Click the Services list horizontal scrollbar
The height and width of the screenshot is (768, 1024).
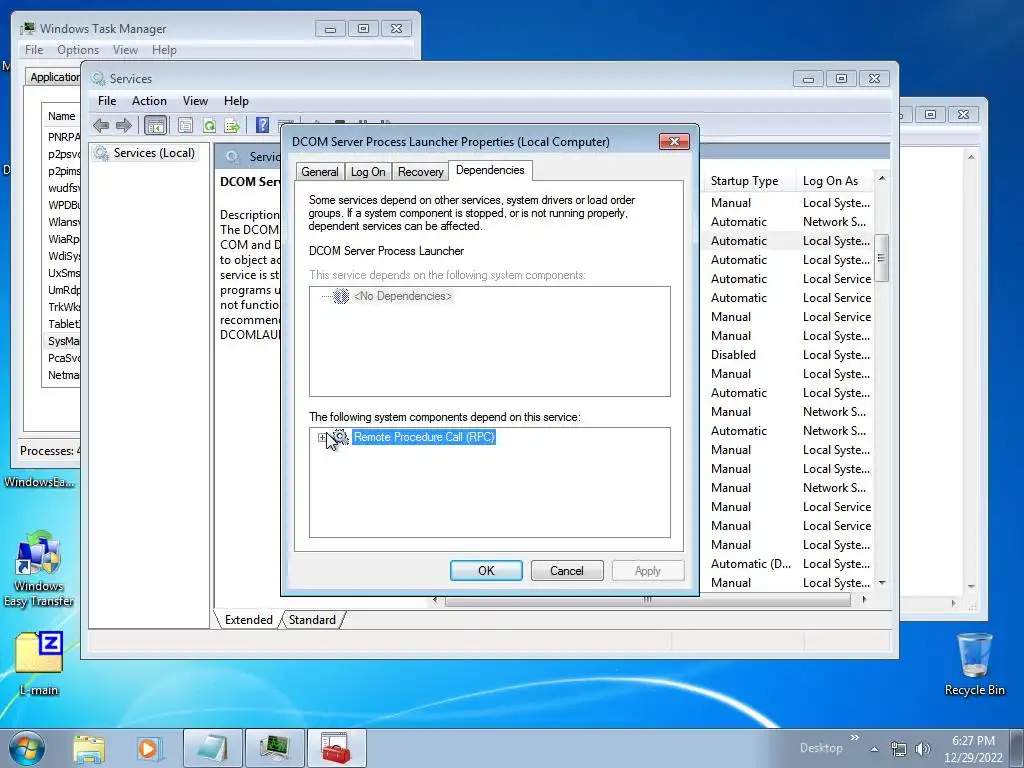(647, 600)
